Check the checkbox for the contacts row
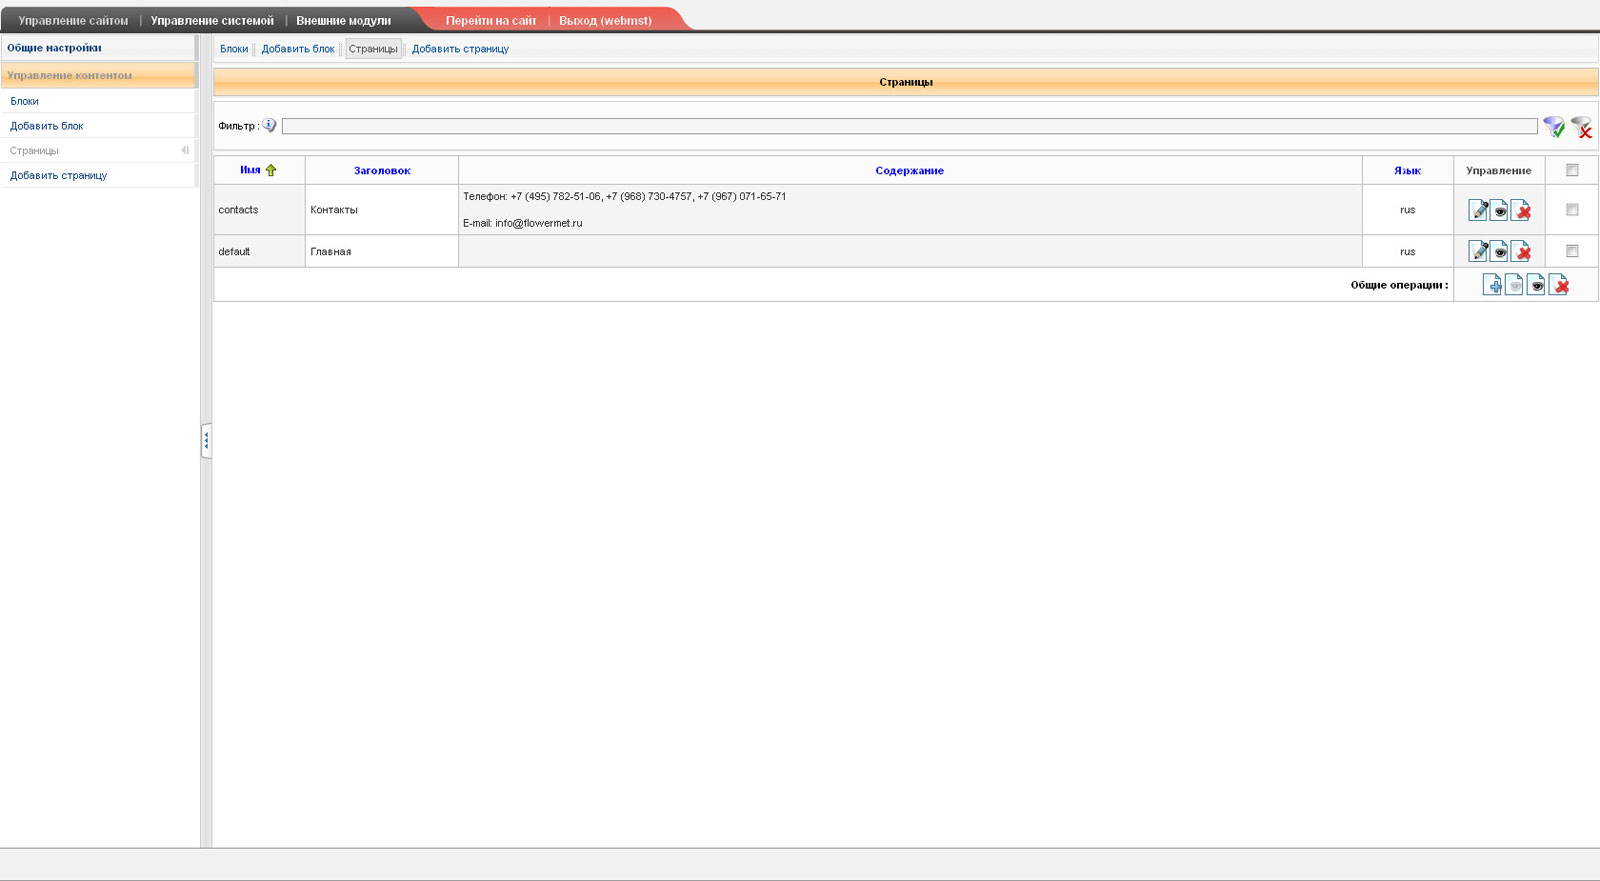Screen dimensions: 1600x881 pos(1572,210)
